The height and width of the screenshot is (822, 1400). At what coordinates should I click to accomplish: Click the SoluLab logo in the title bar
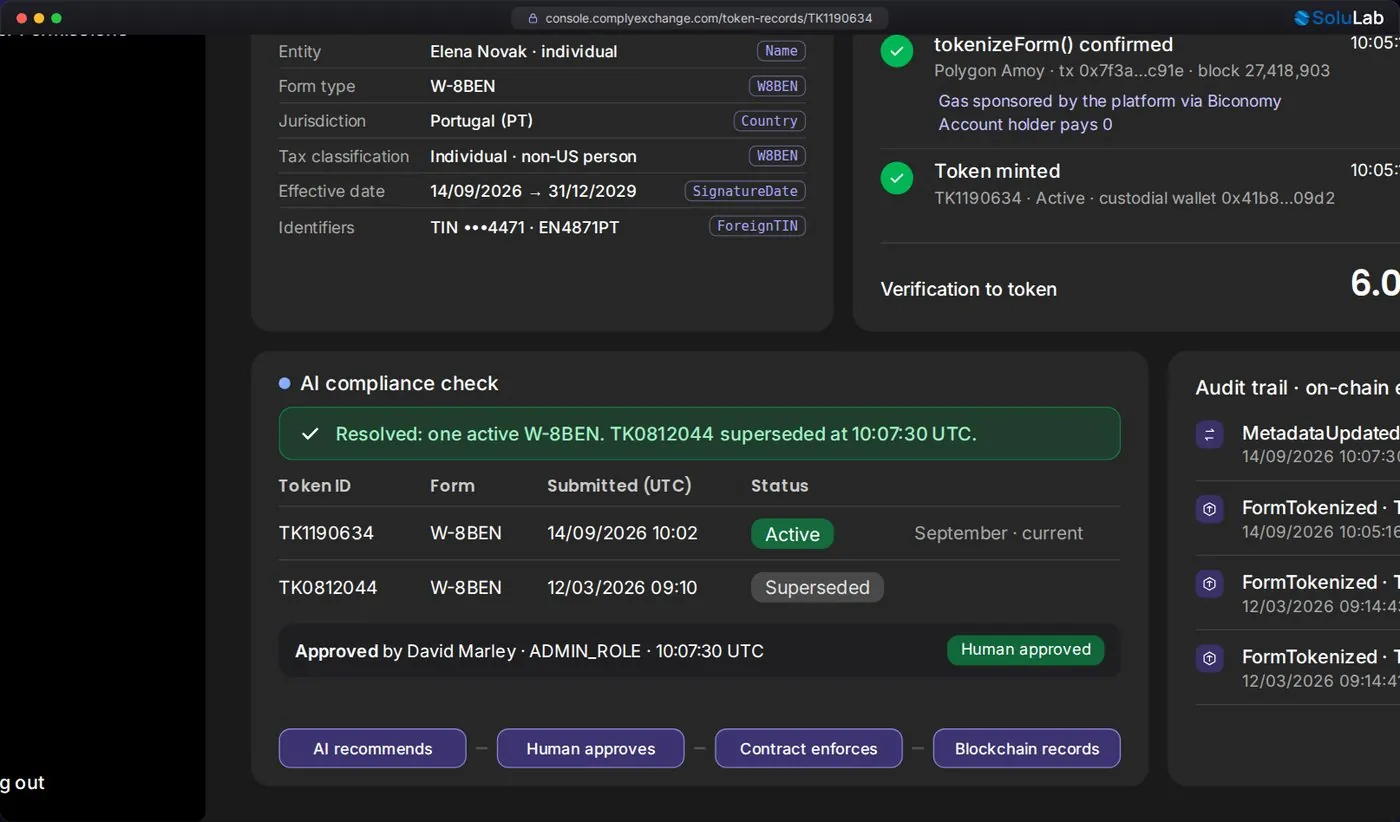point(1340,18)
